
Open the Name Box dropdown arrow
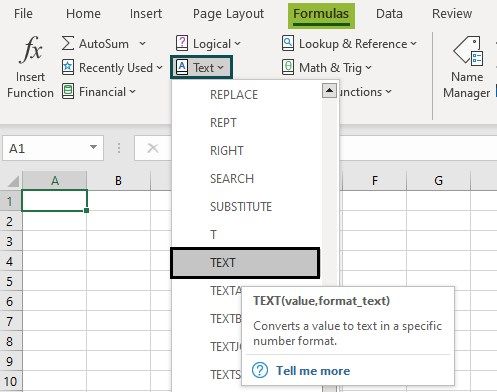point(93,147)
